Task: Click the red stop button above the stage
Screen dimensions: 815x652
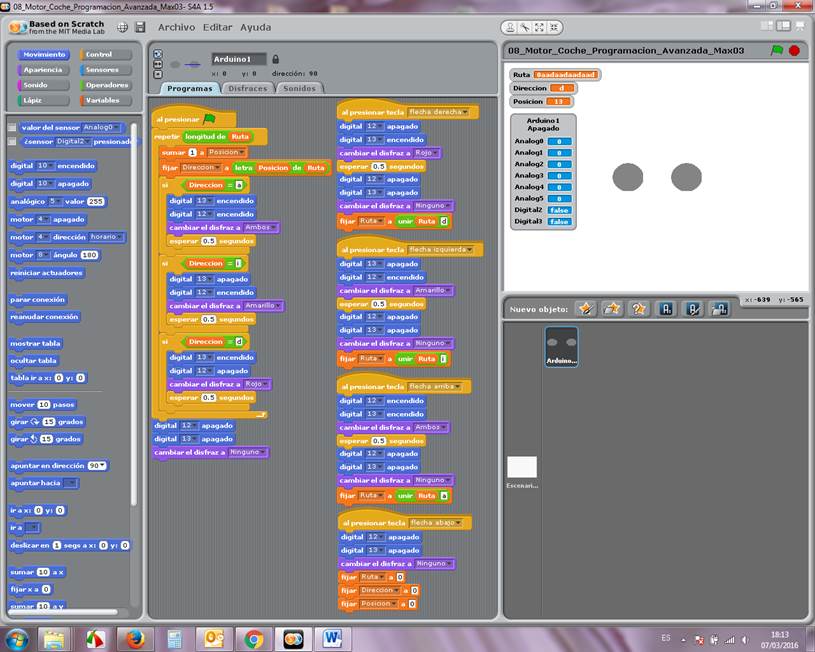Action: tap(794, 50)
